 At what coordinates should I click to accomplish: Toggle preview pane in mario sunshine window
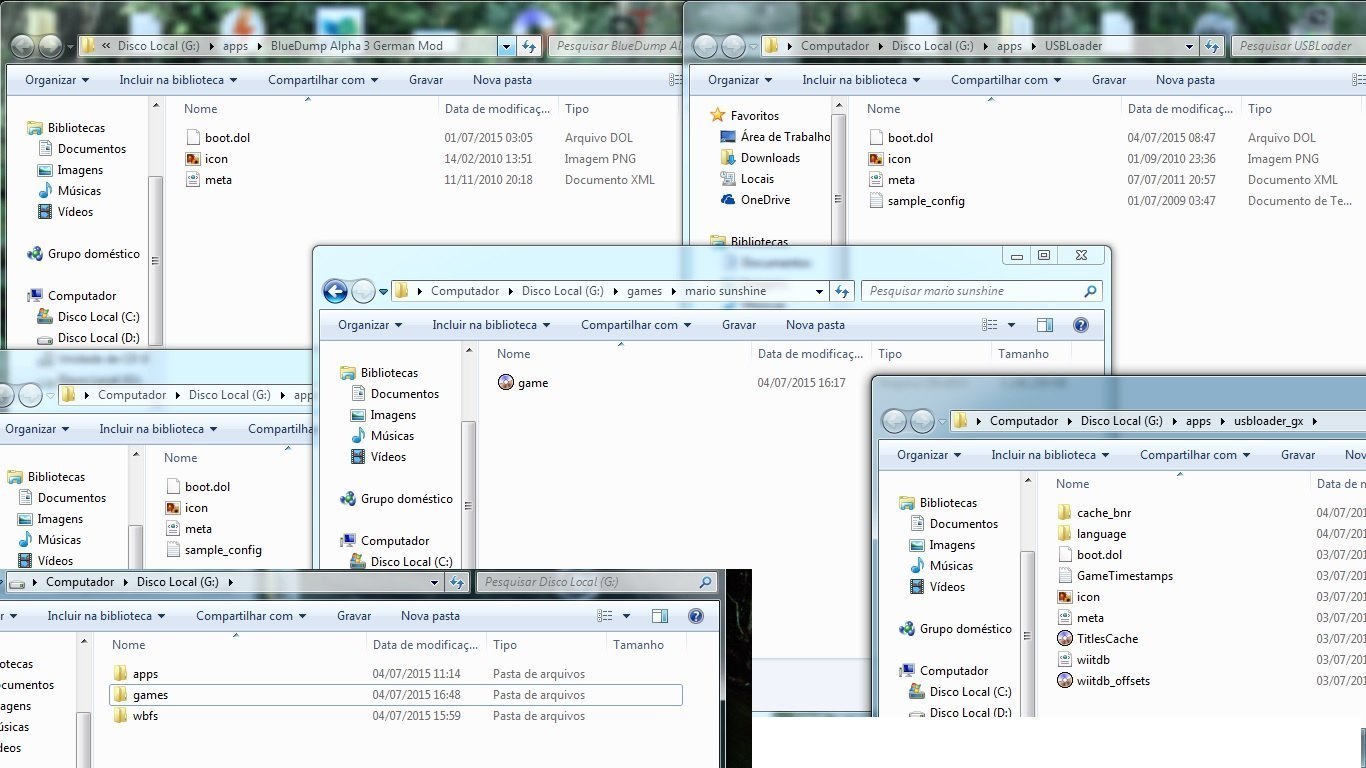(1045, 325)
